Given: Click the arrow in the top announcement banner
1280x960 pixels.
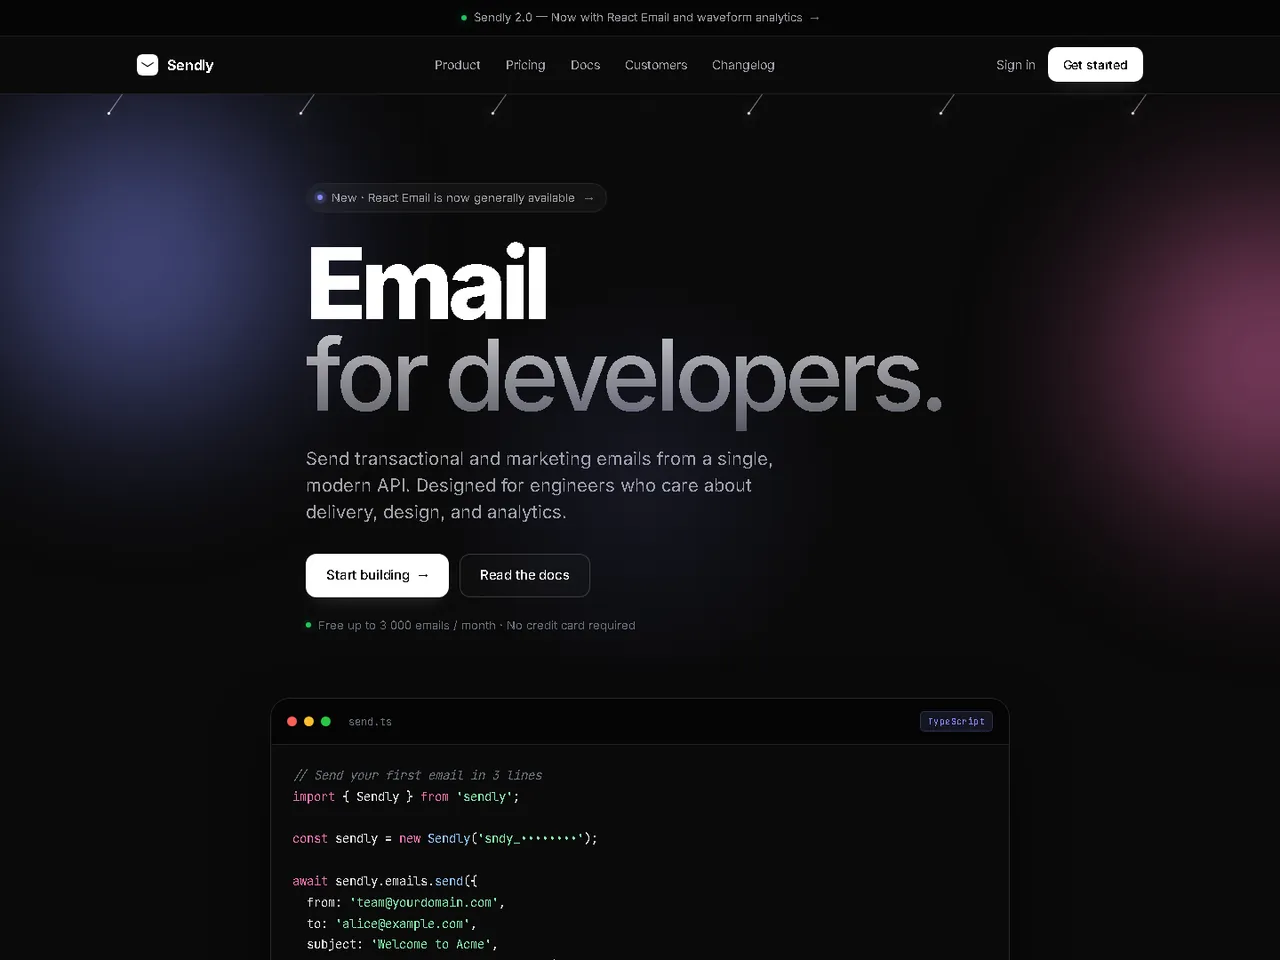Looking at the screenshot, I should [814, 18].
